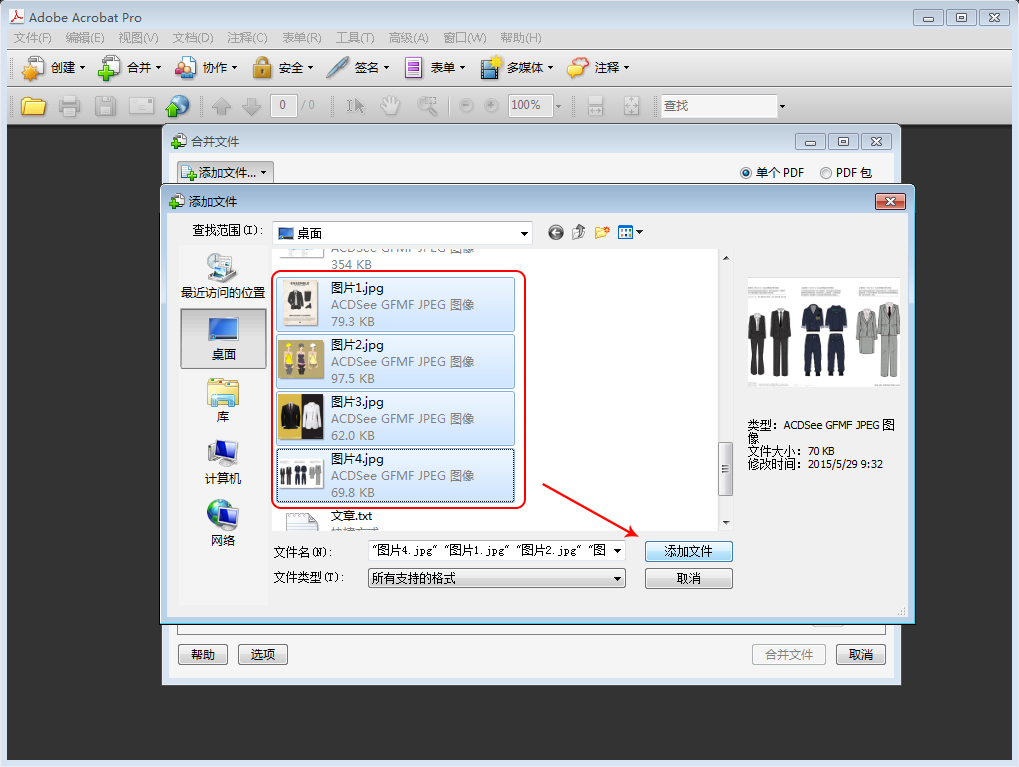
Task: Click the print icon in Acrobat toolbar
Action: pos(70,105)
